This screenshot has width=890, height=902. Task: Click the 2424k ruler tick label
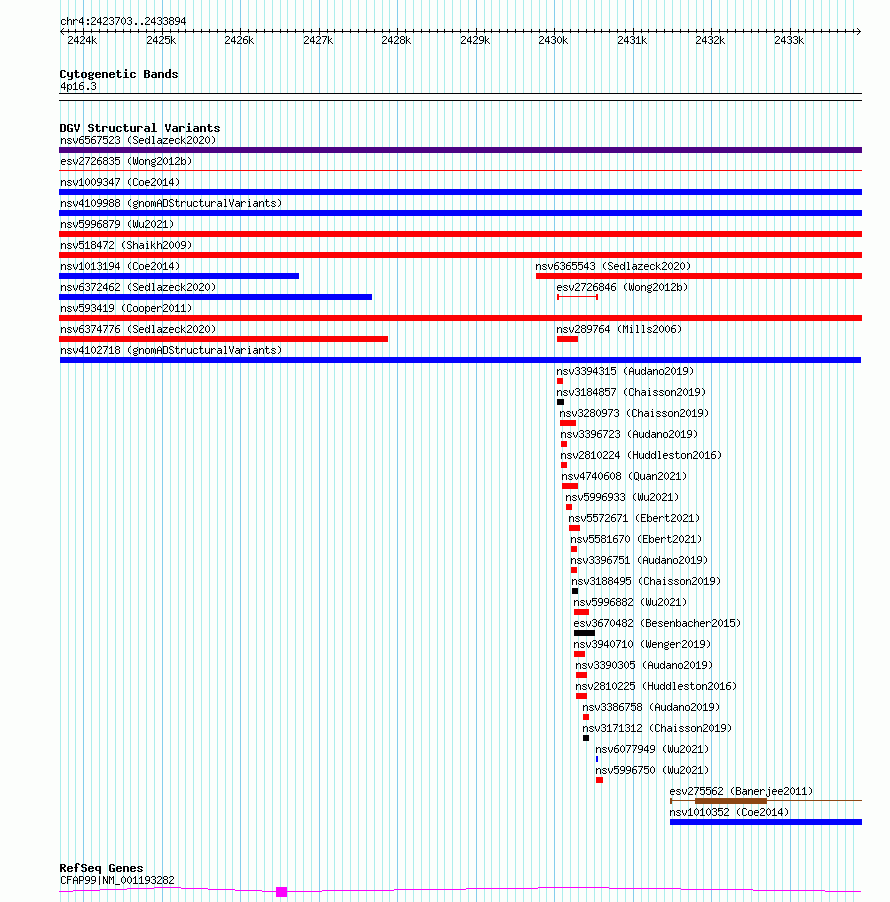point(82,40)
